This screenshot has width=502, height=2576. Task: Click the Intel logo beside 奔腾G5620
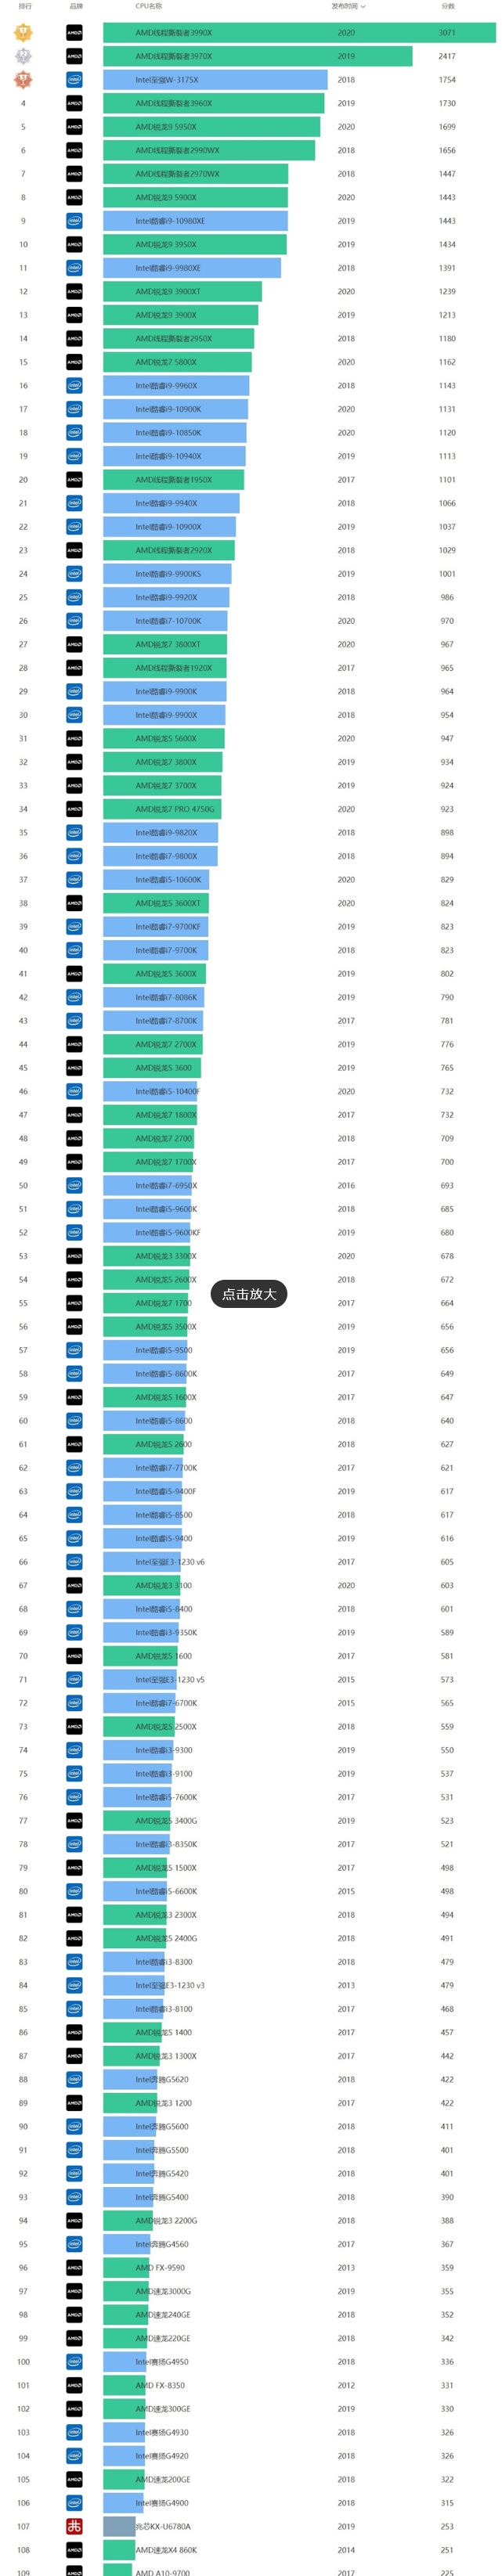pyautogui.click(x=74, y=2079)
